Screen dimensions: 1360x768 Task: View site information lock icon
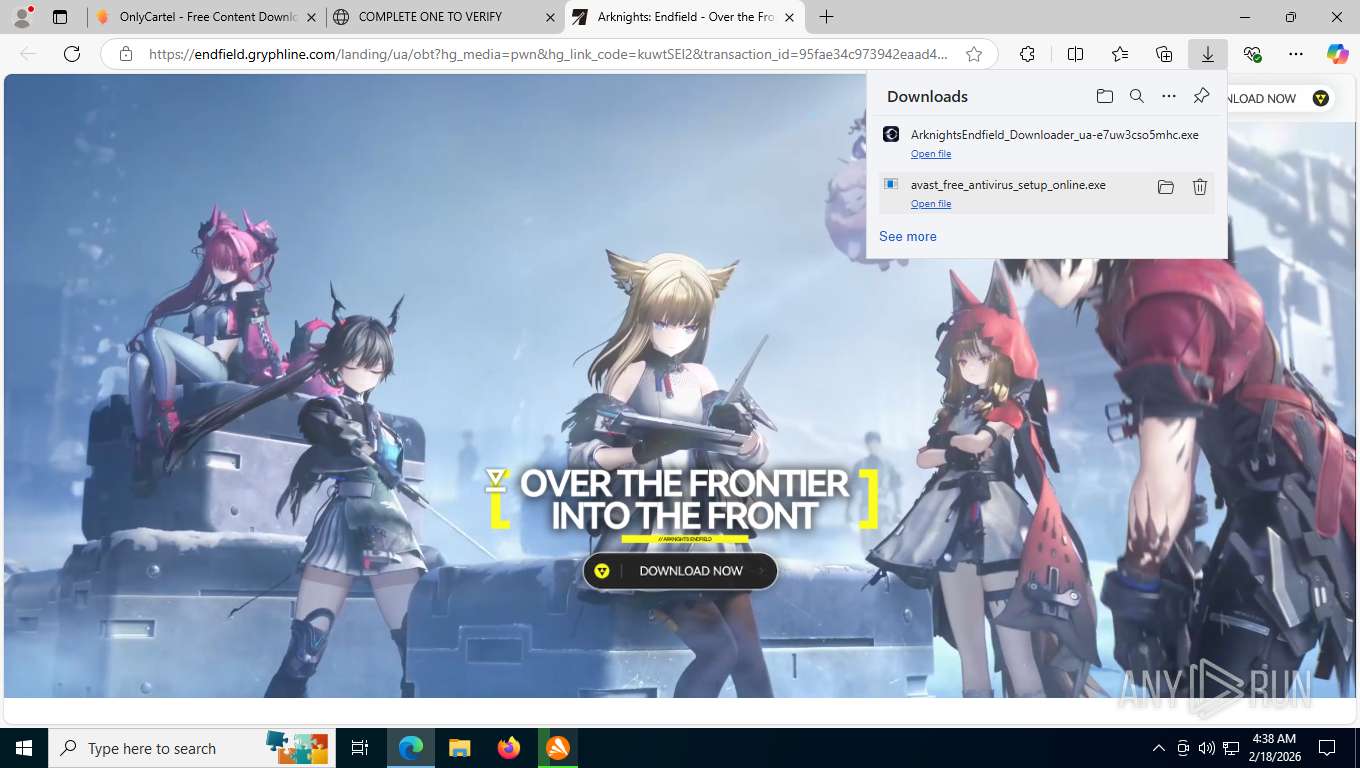(125, 54)
